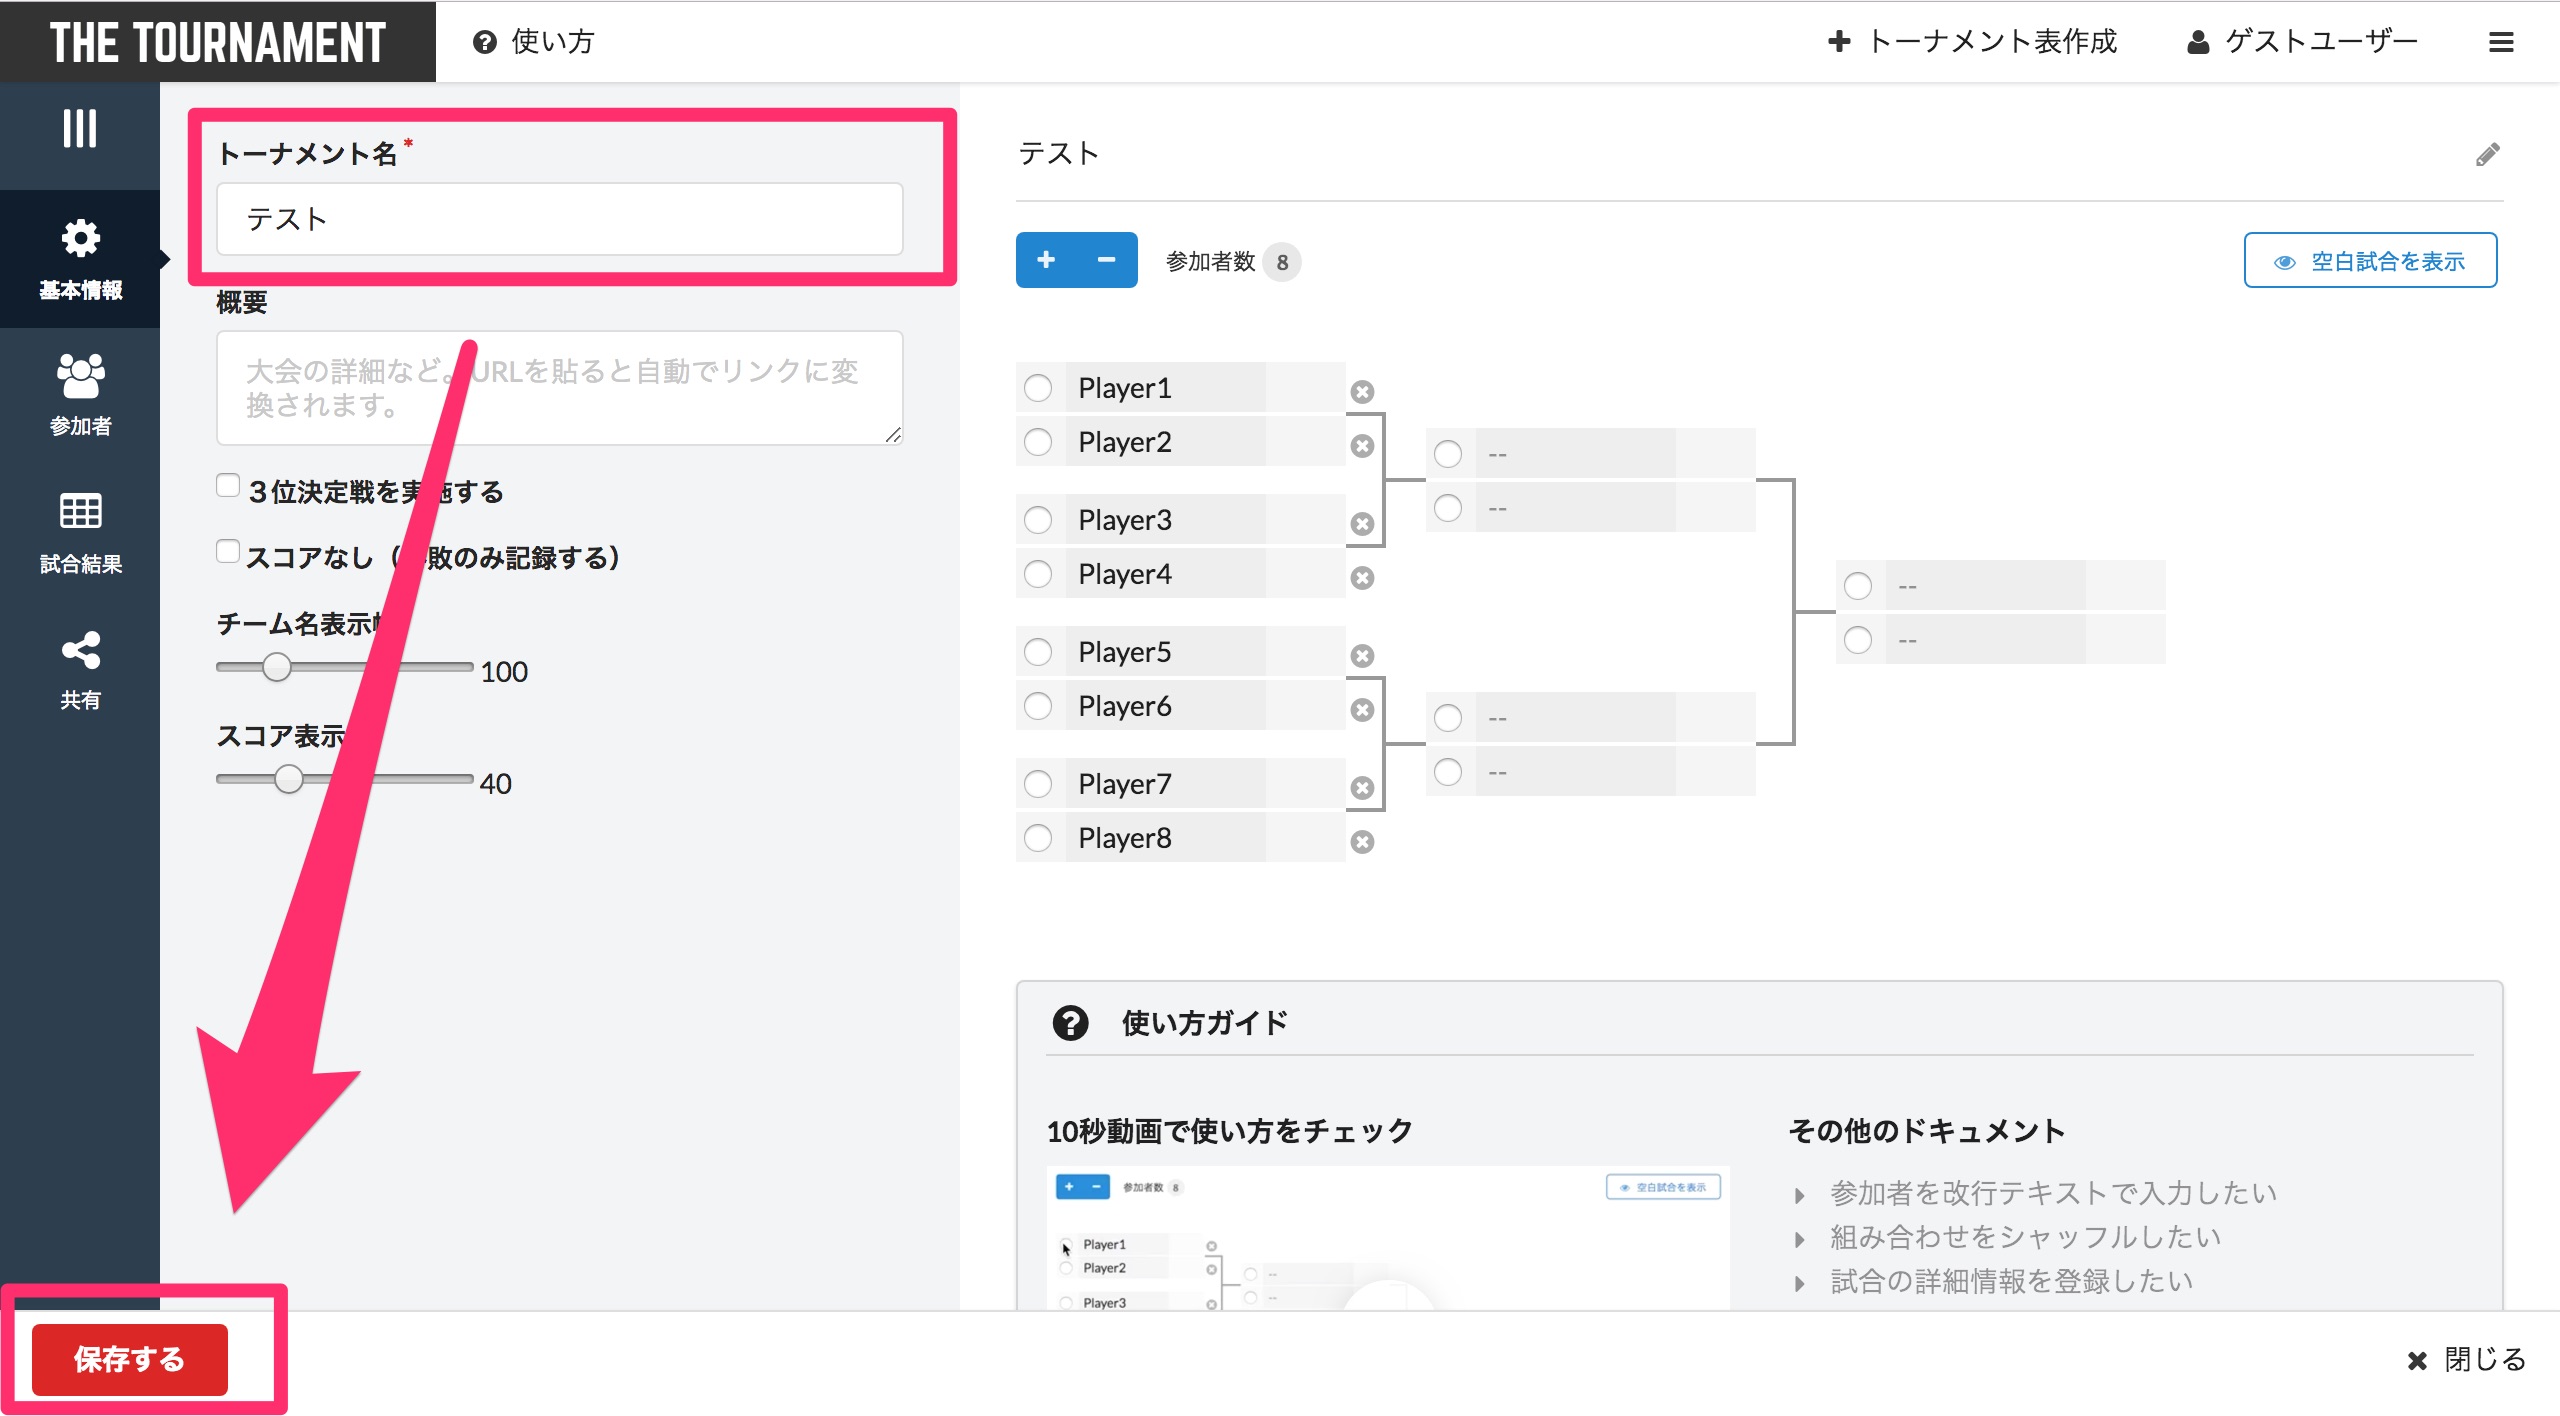Select the radio button next to Player3
The width and height of the screenshot is (2560, 1416).
point(1038,520)
